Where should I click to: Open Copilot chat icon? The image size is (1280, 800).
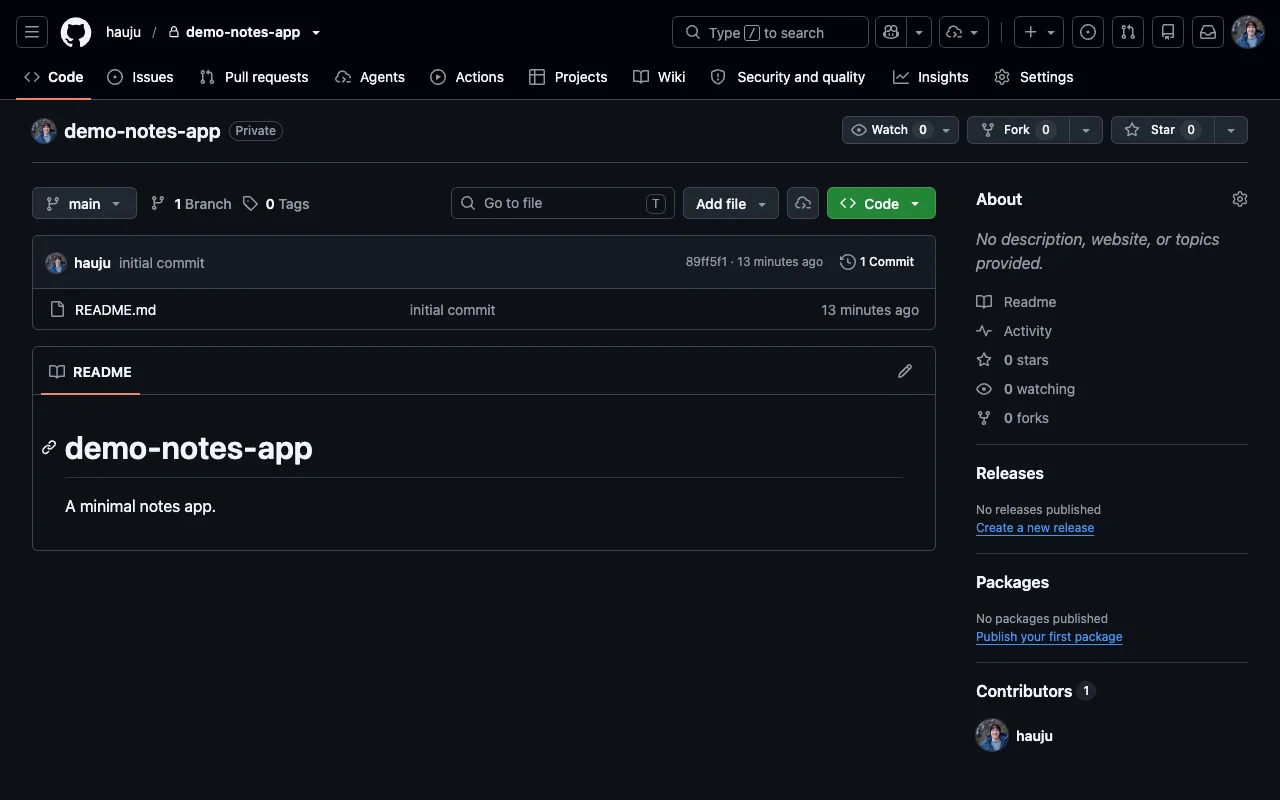[x=891, y=32]
